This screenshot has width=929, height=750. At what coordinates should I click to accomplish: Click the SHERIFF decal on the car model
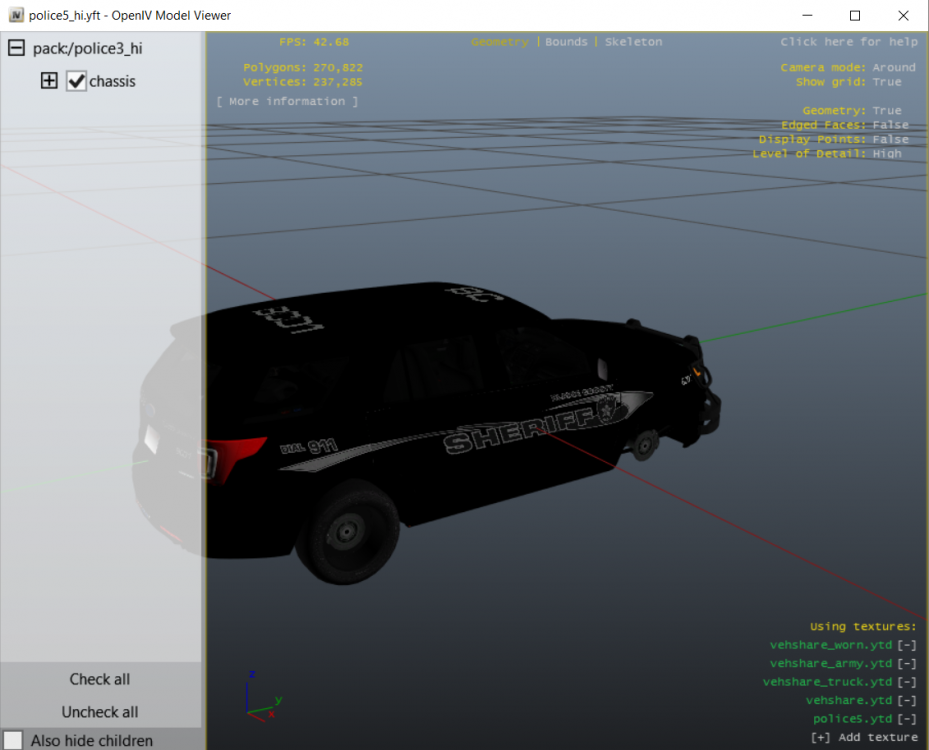517,431
